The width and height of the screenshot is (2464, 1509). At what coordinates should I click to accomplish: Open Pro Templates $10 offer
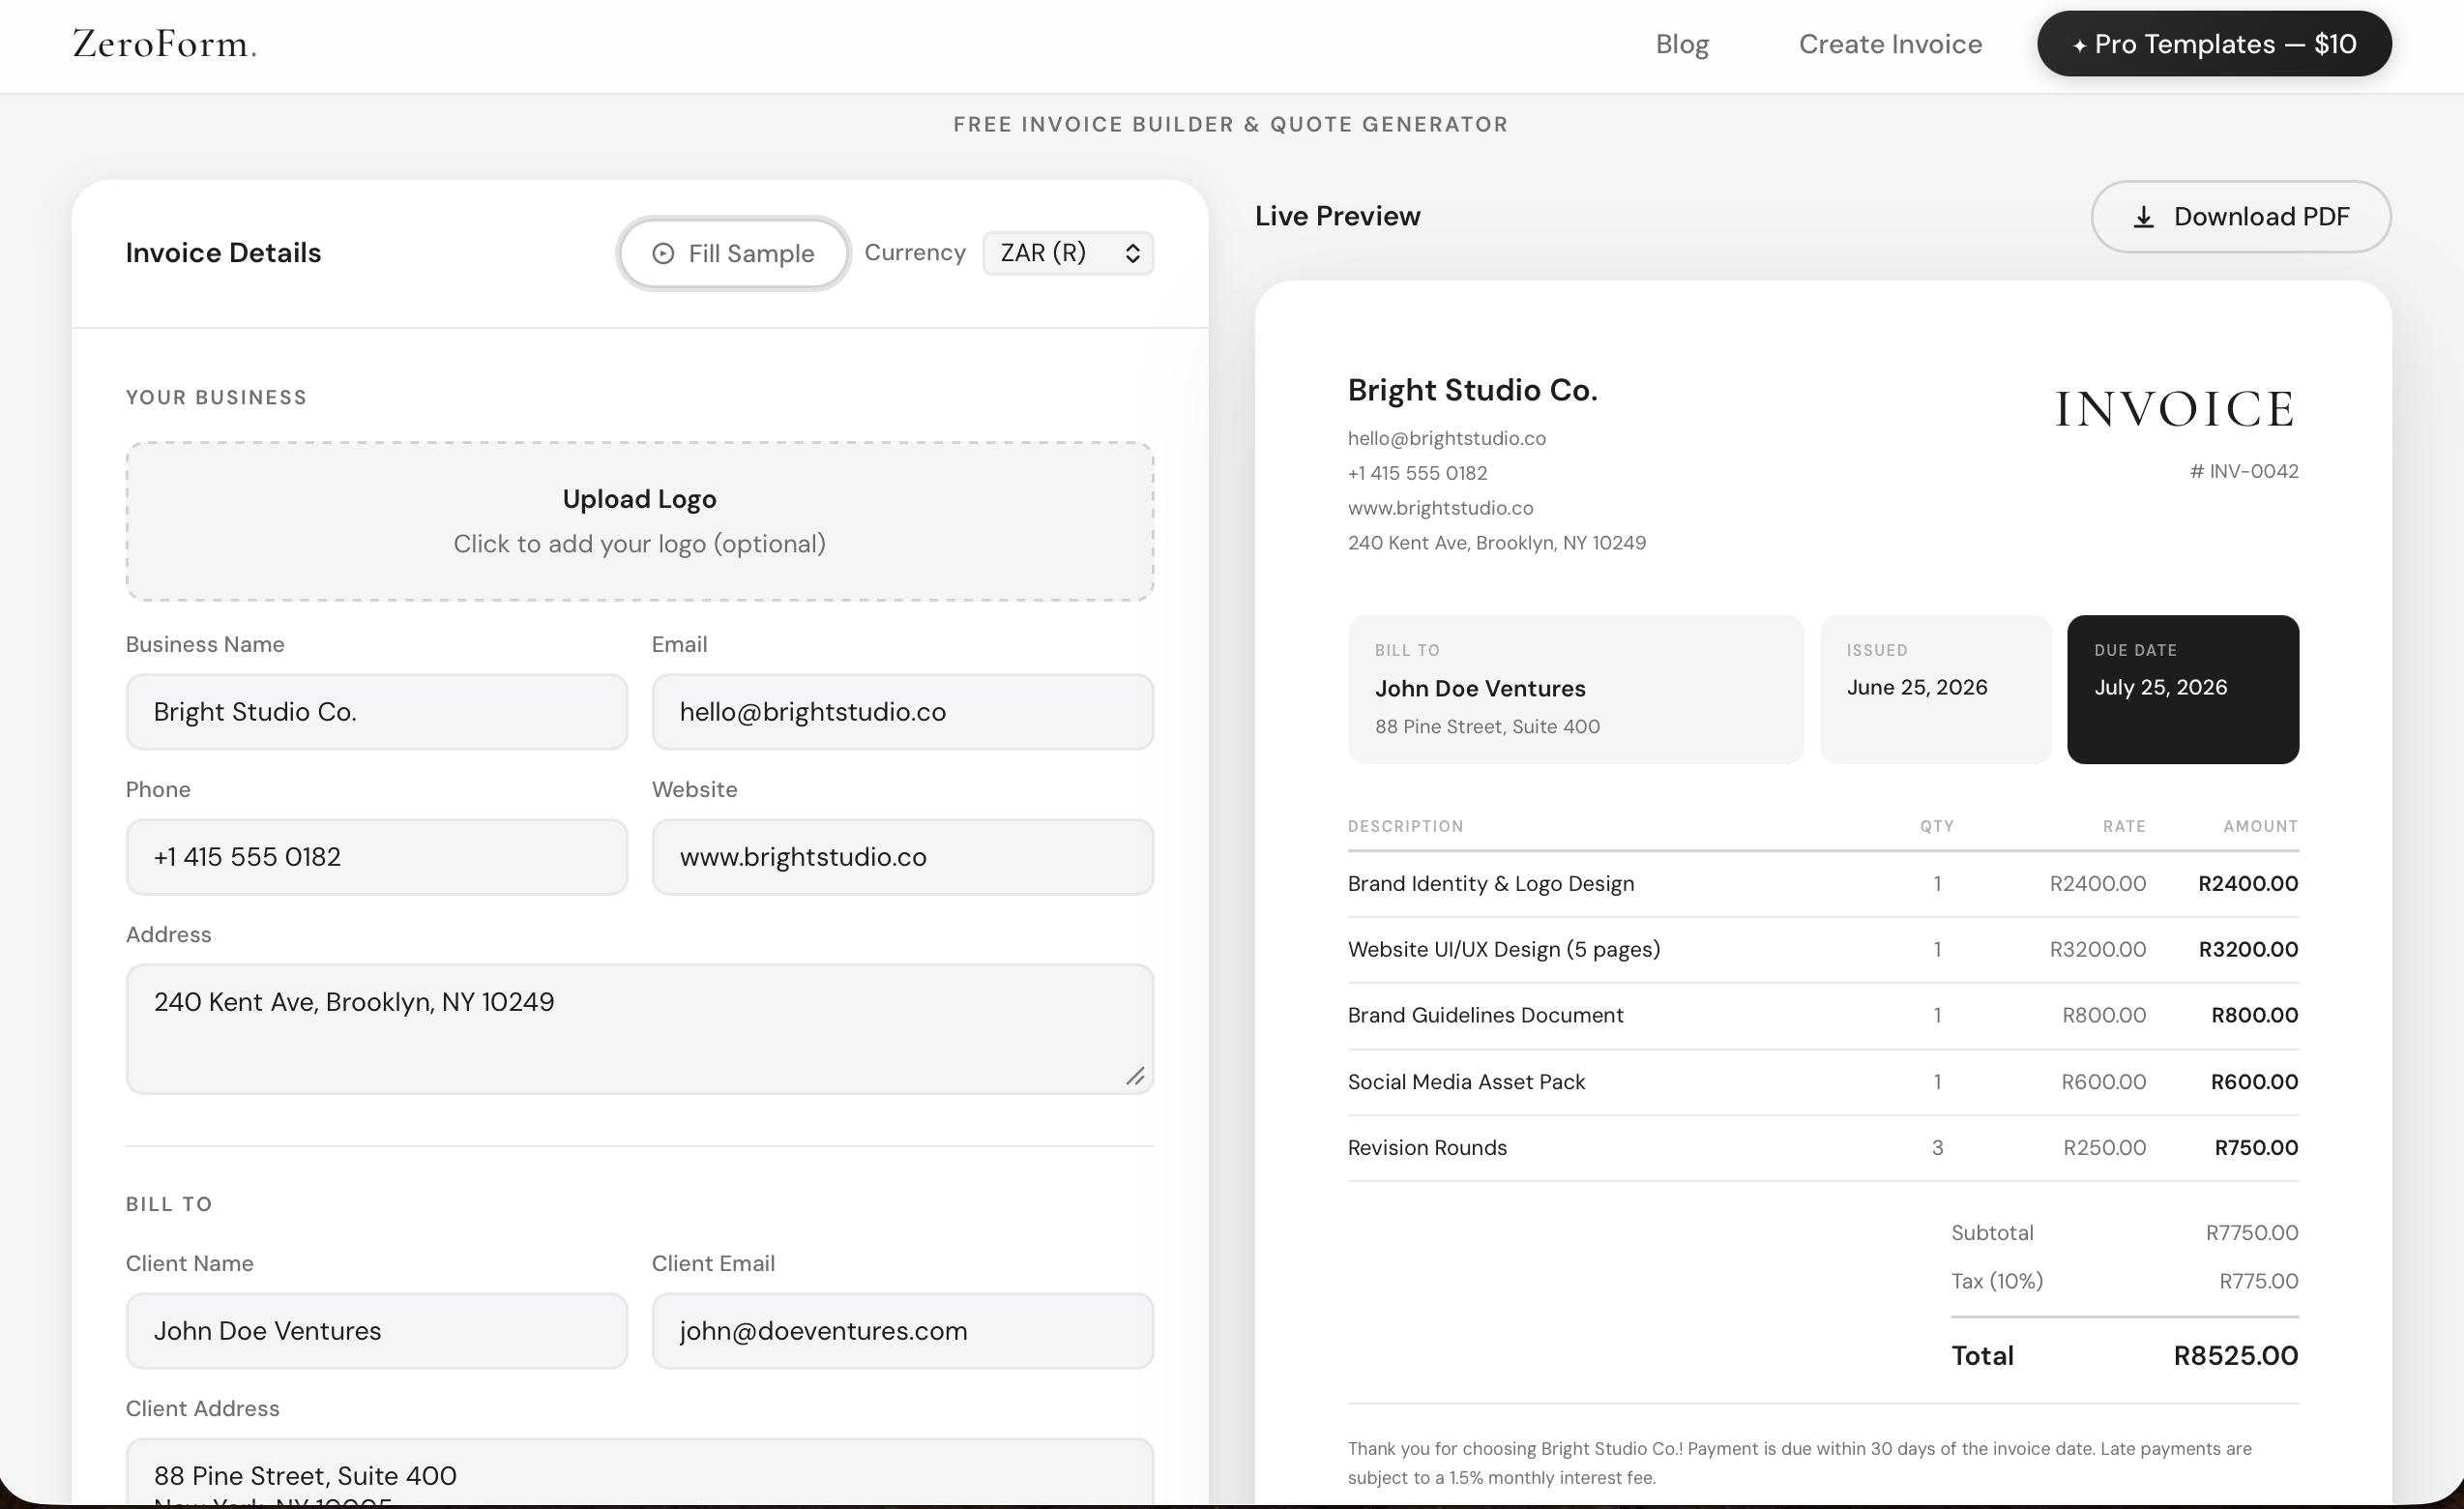tap(2214, 44)
